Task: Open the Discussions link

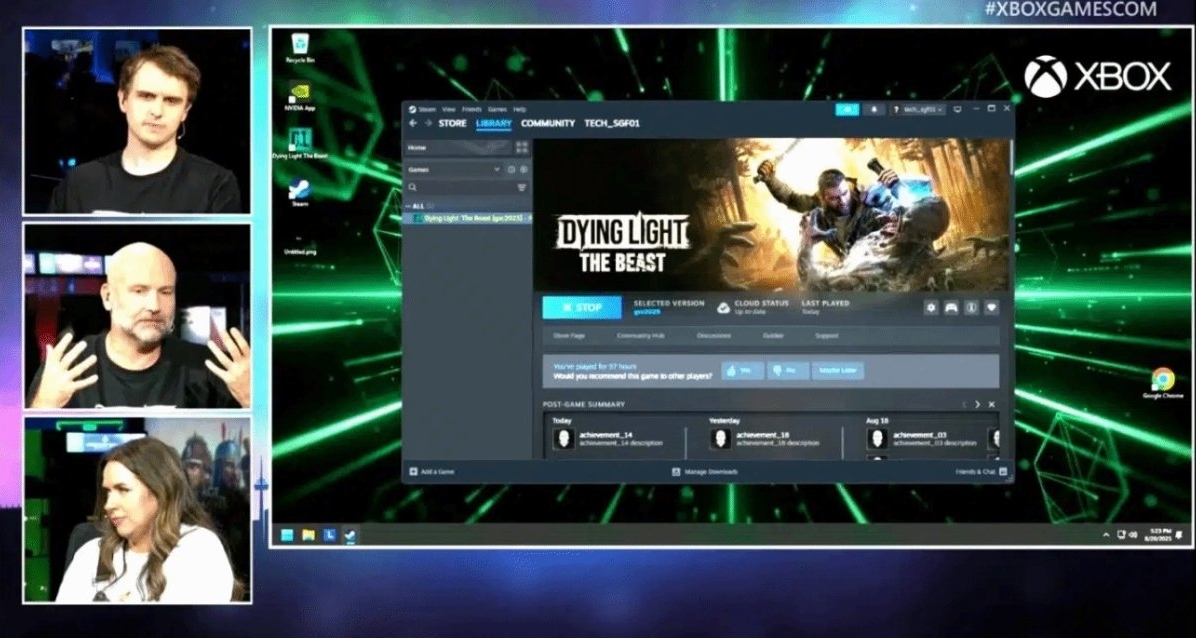Action: click(714, 336)
